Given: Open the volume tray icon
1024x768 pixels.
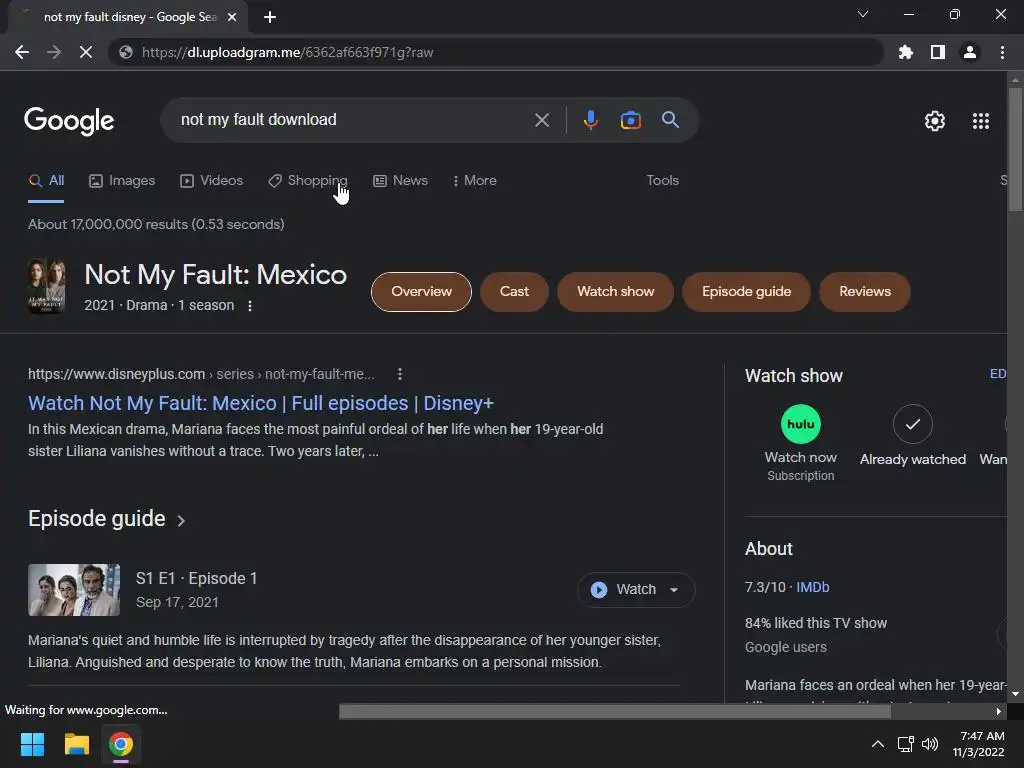Looking at the screenshot, I should click(930, 744).
